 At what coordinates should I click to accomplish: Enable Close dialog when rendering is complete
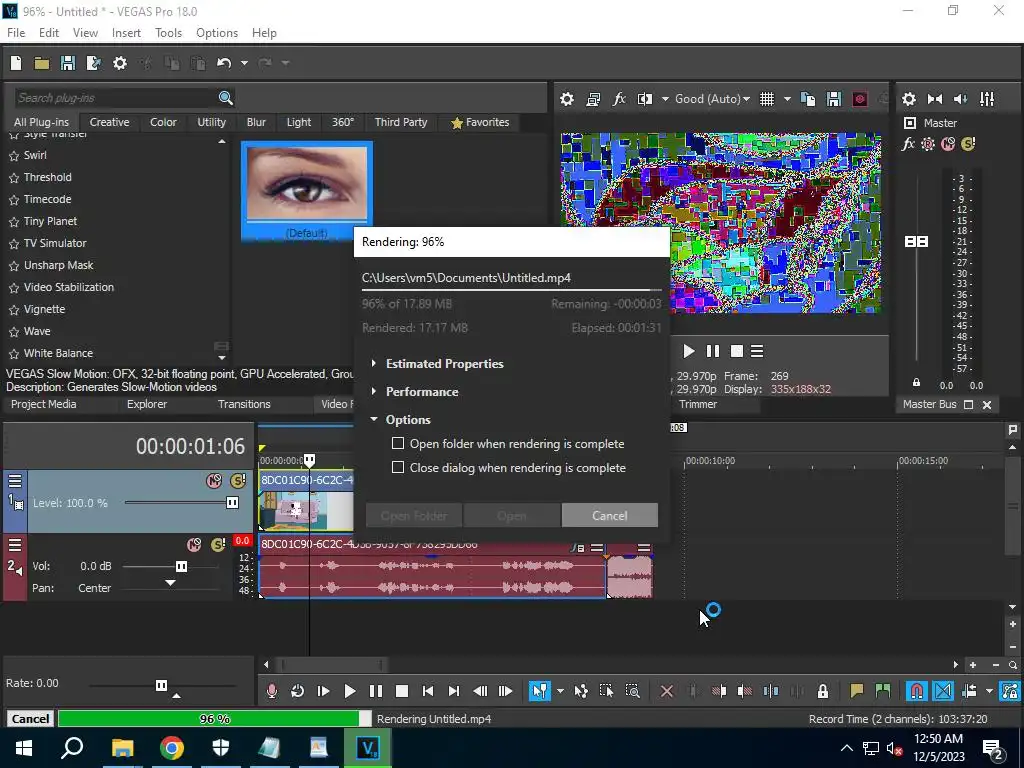(398, 468)
